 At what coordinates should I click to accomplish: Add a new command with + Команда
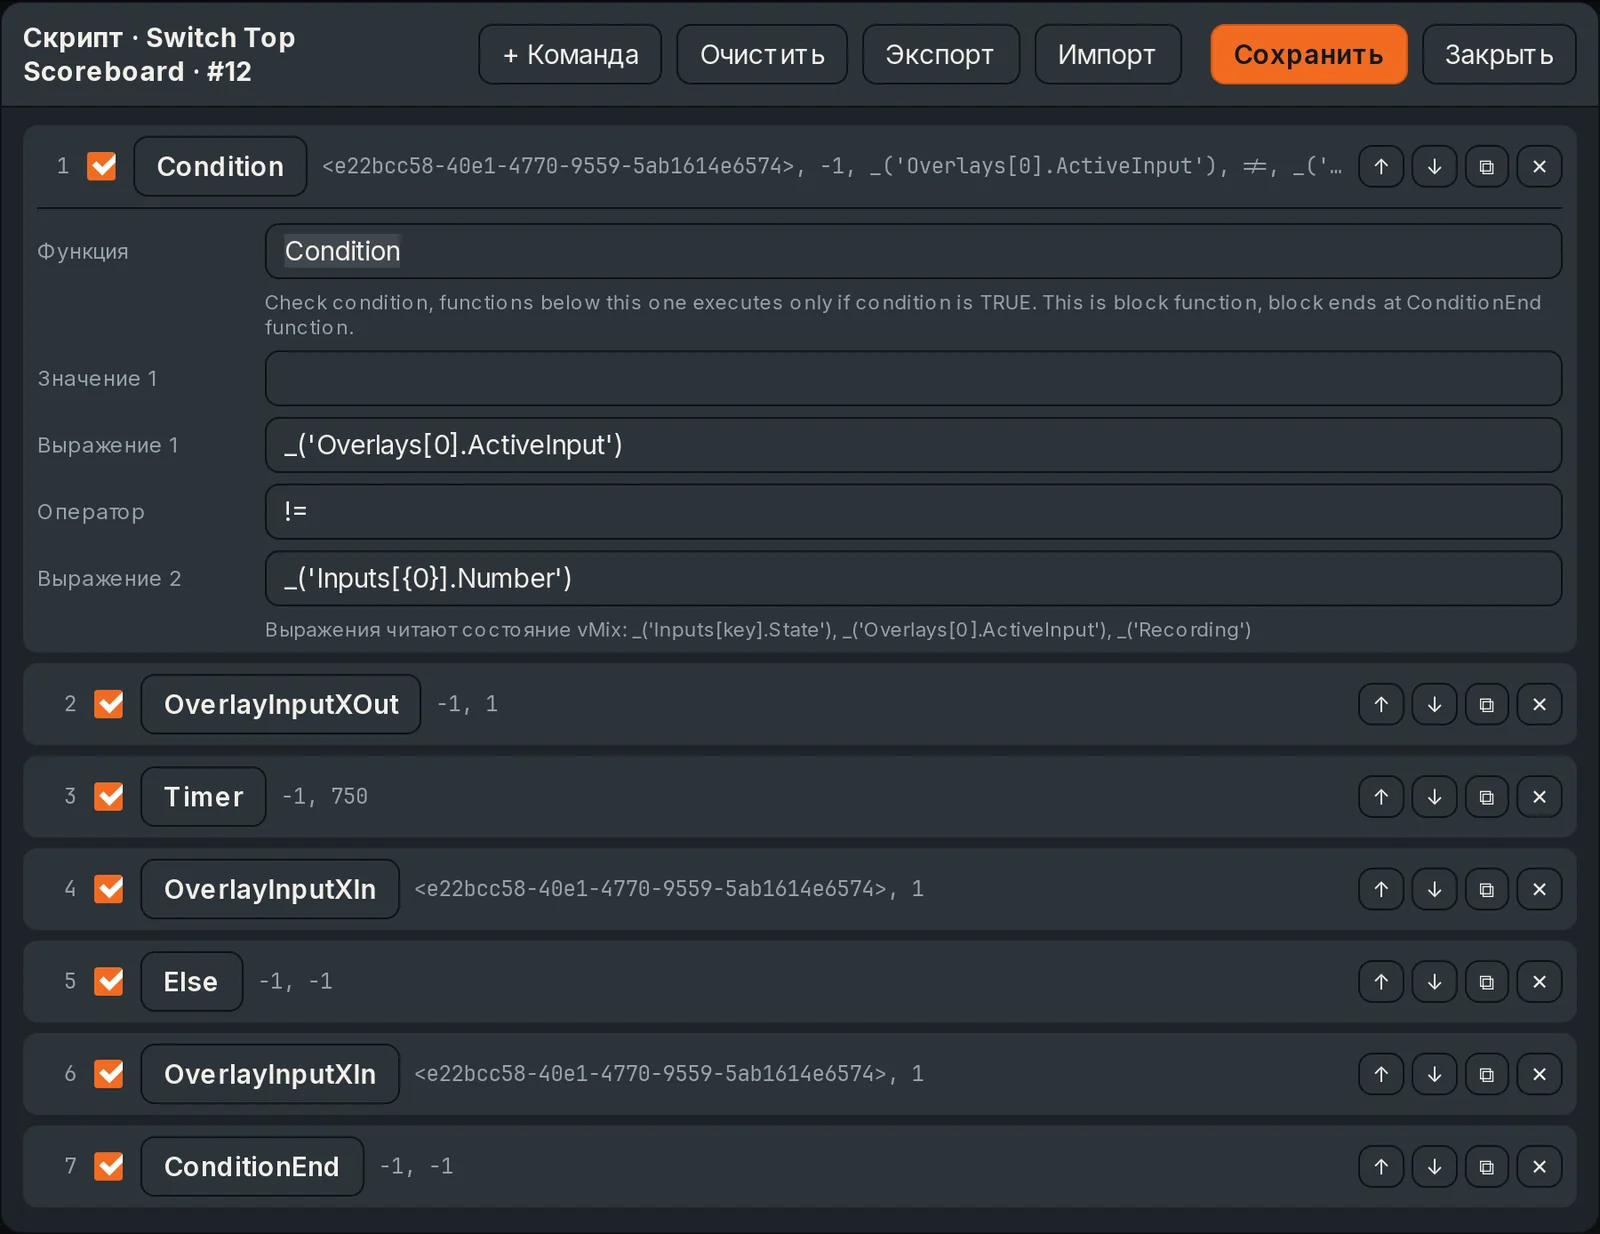(x=570, y=54)
